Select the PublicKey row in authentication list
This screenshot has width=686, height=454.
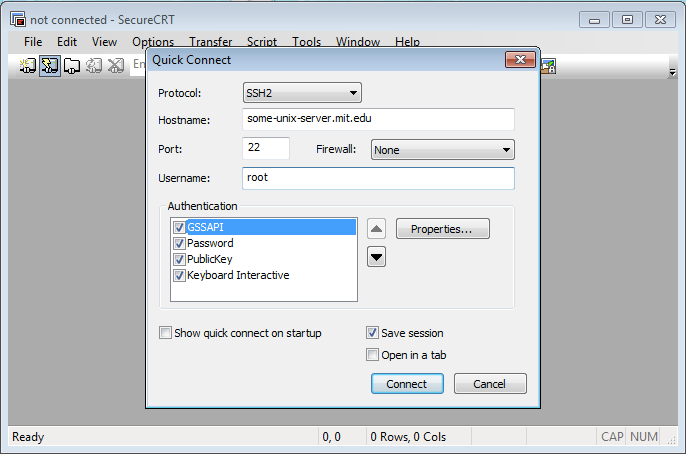(x=264, y=259)
